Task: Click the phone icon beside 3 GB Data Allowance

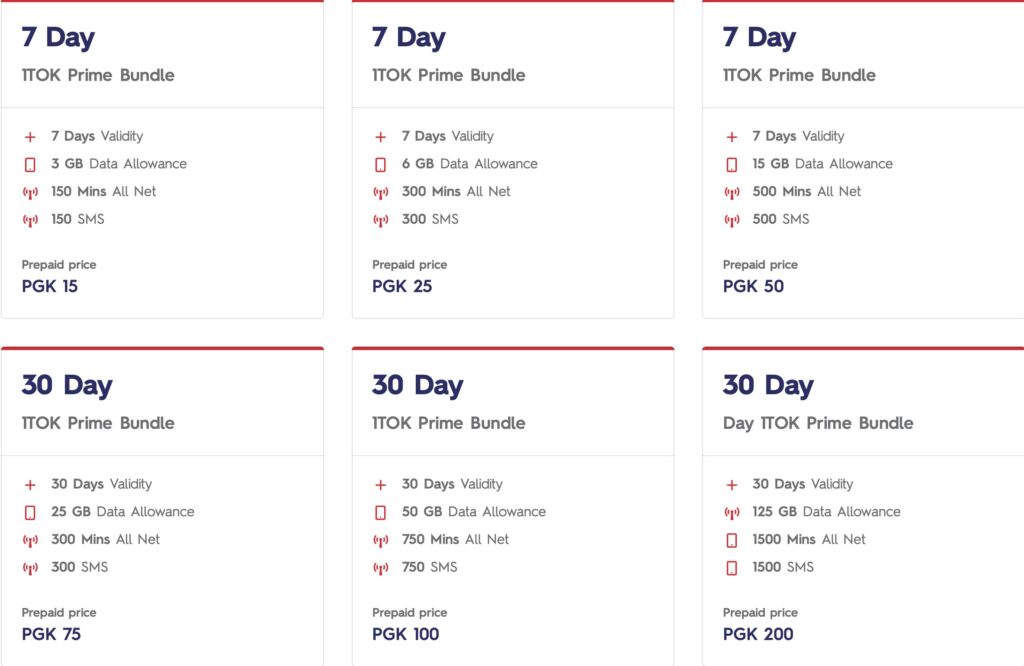Action: [x=30, y=165]
